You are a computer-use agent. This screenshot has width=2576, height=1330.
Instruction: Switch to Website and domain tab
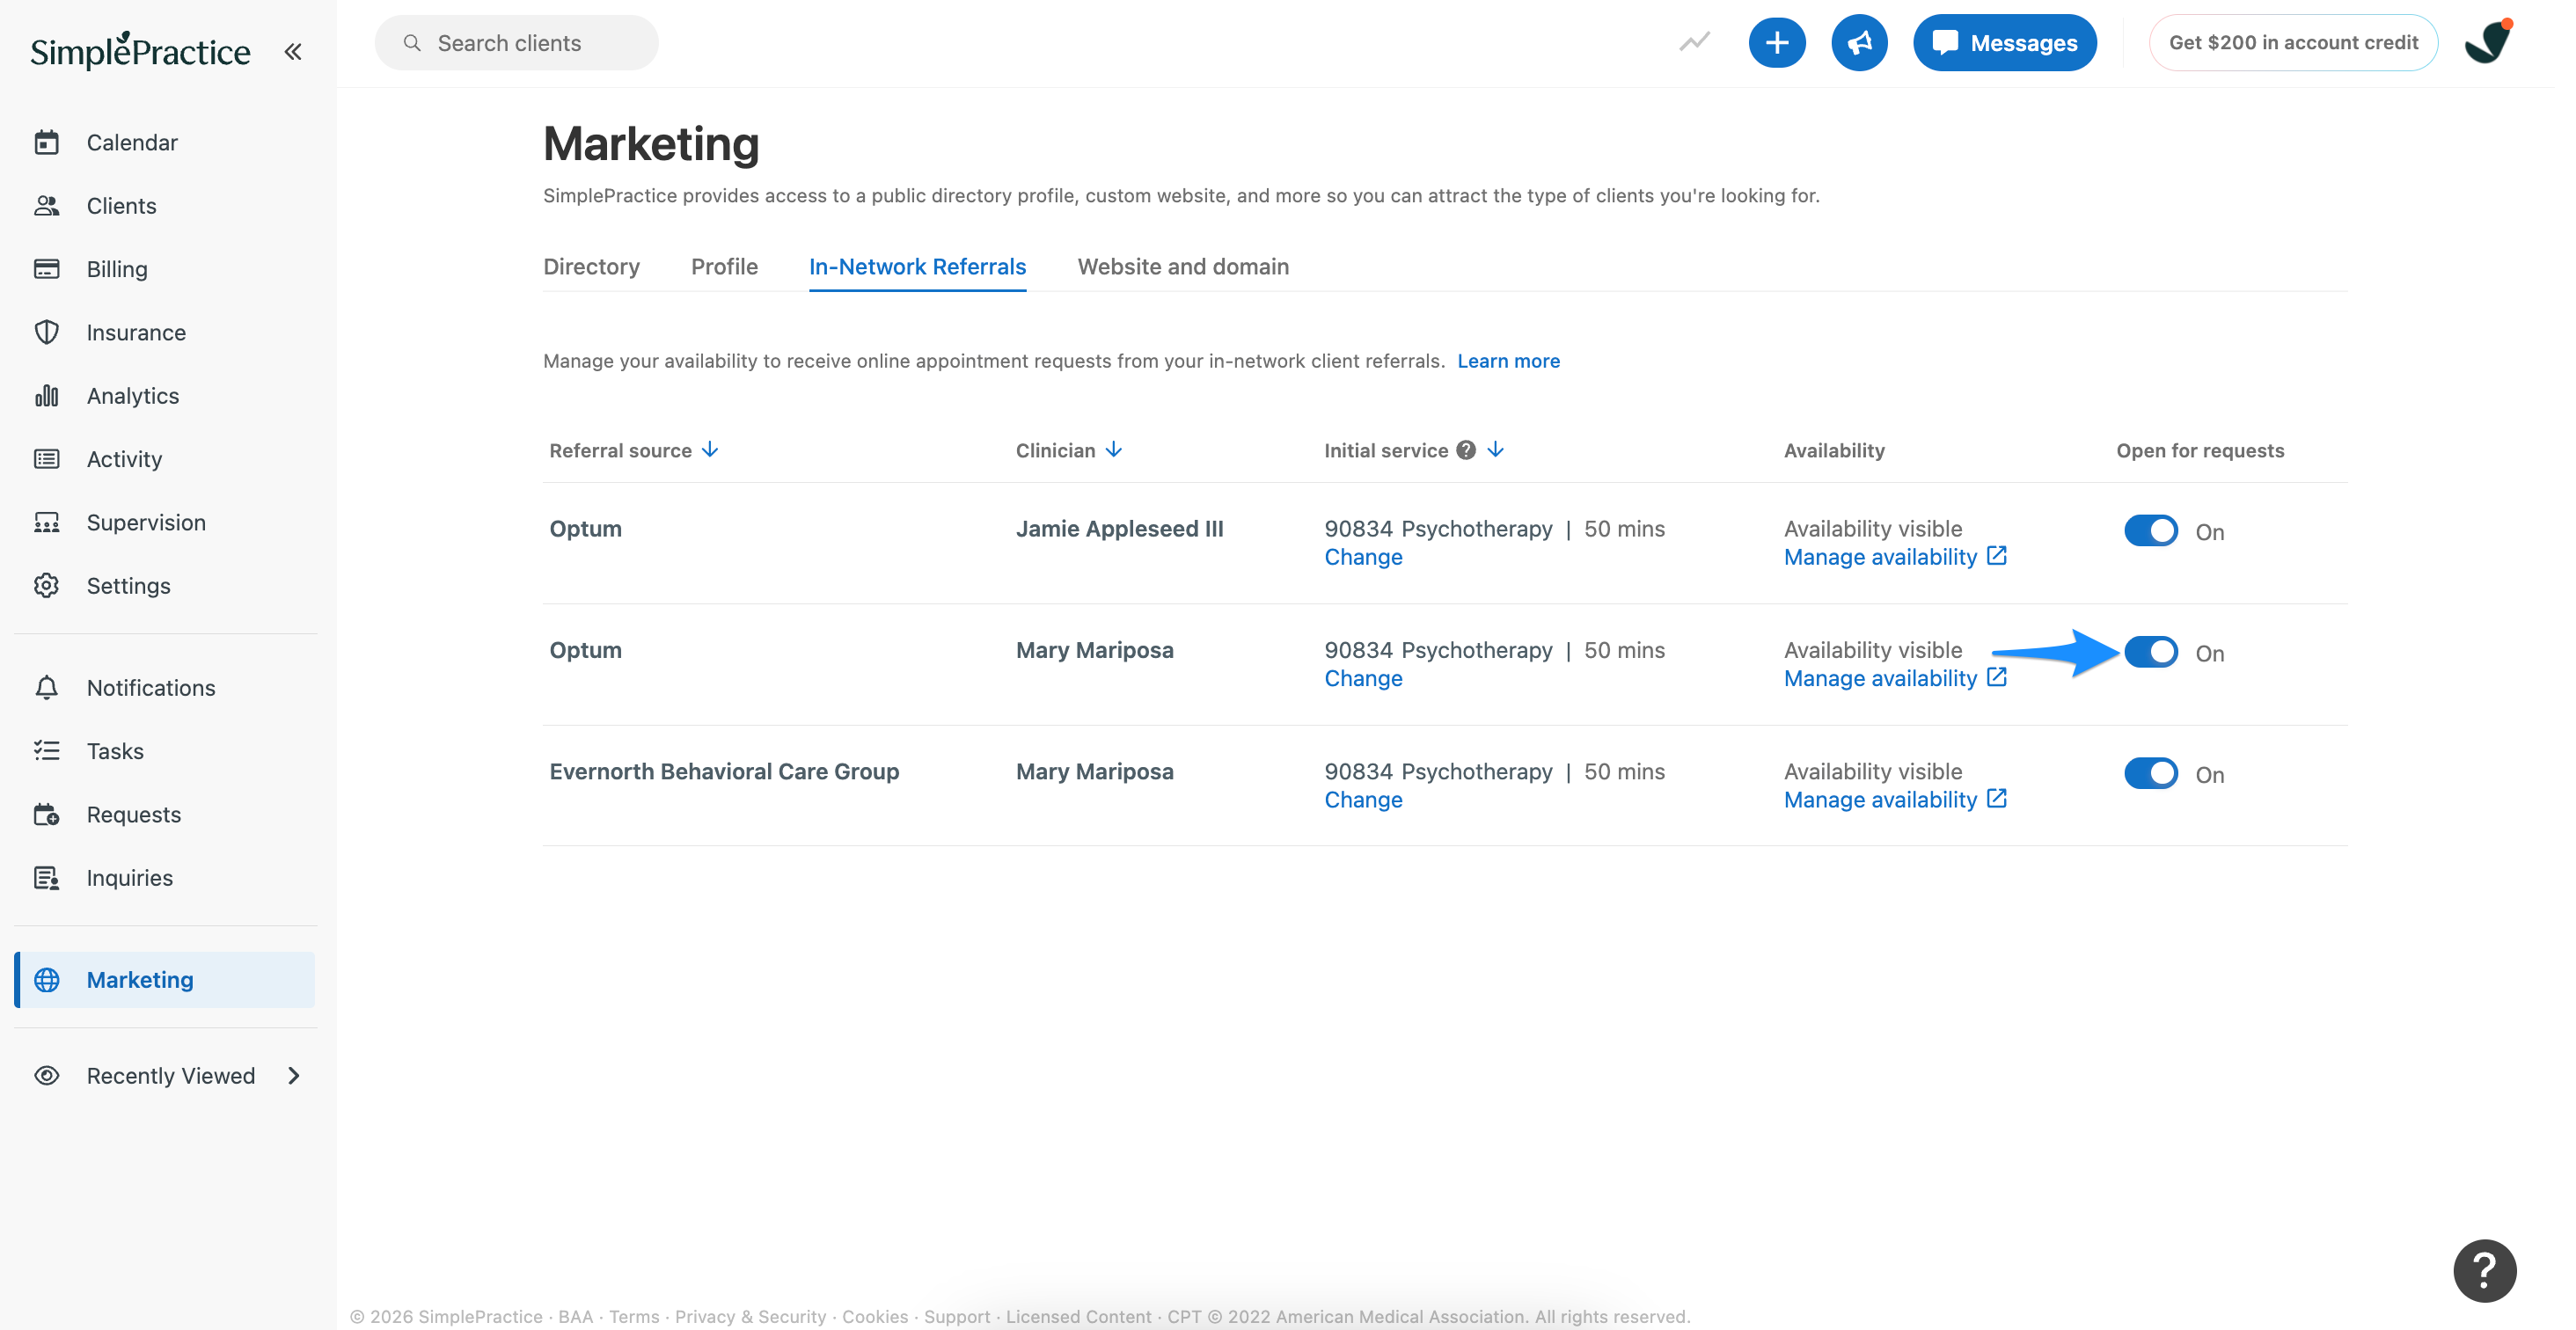click(1183, 266)
